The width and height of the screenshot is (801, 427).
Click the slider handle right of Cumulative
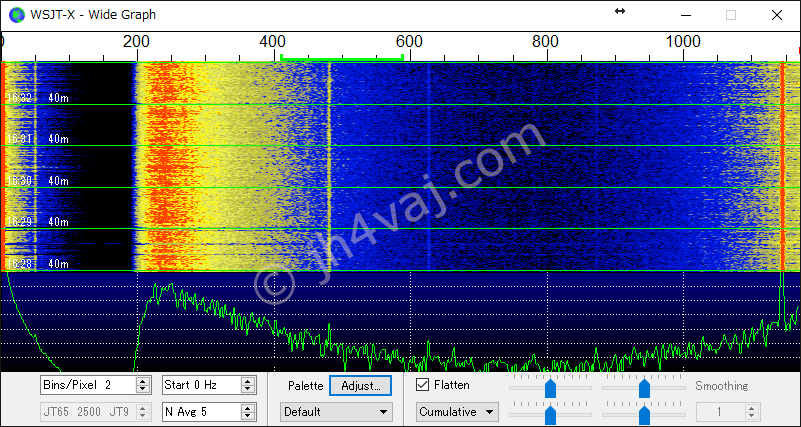pyautogui.click(x=550, y=415)
